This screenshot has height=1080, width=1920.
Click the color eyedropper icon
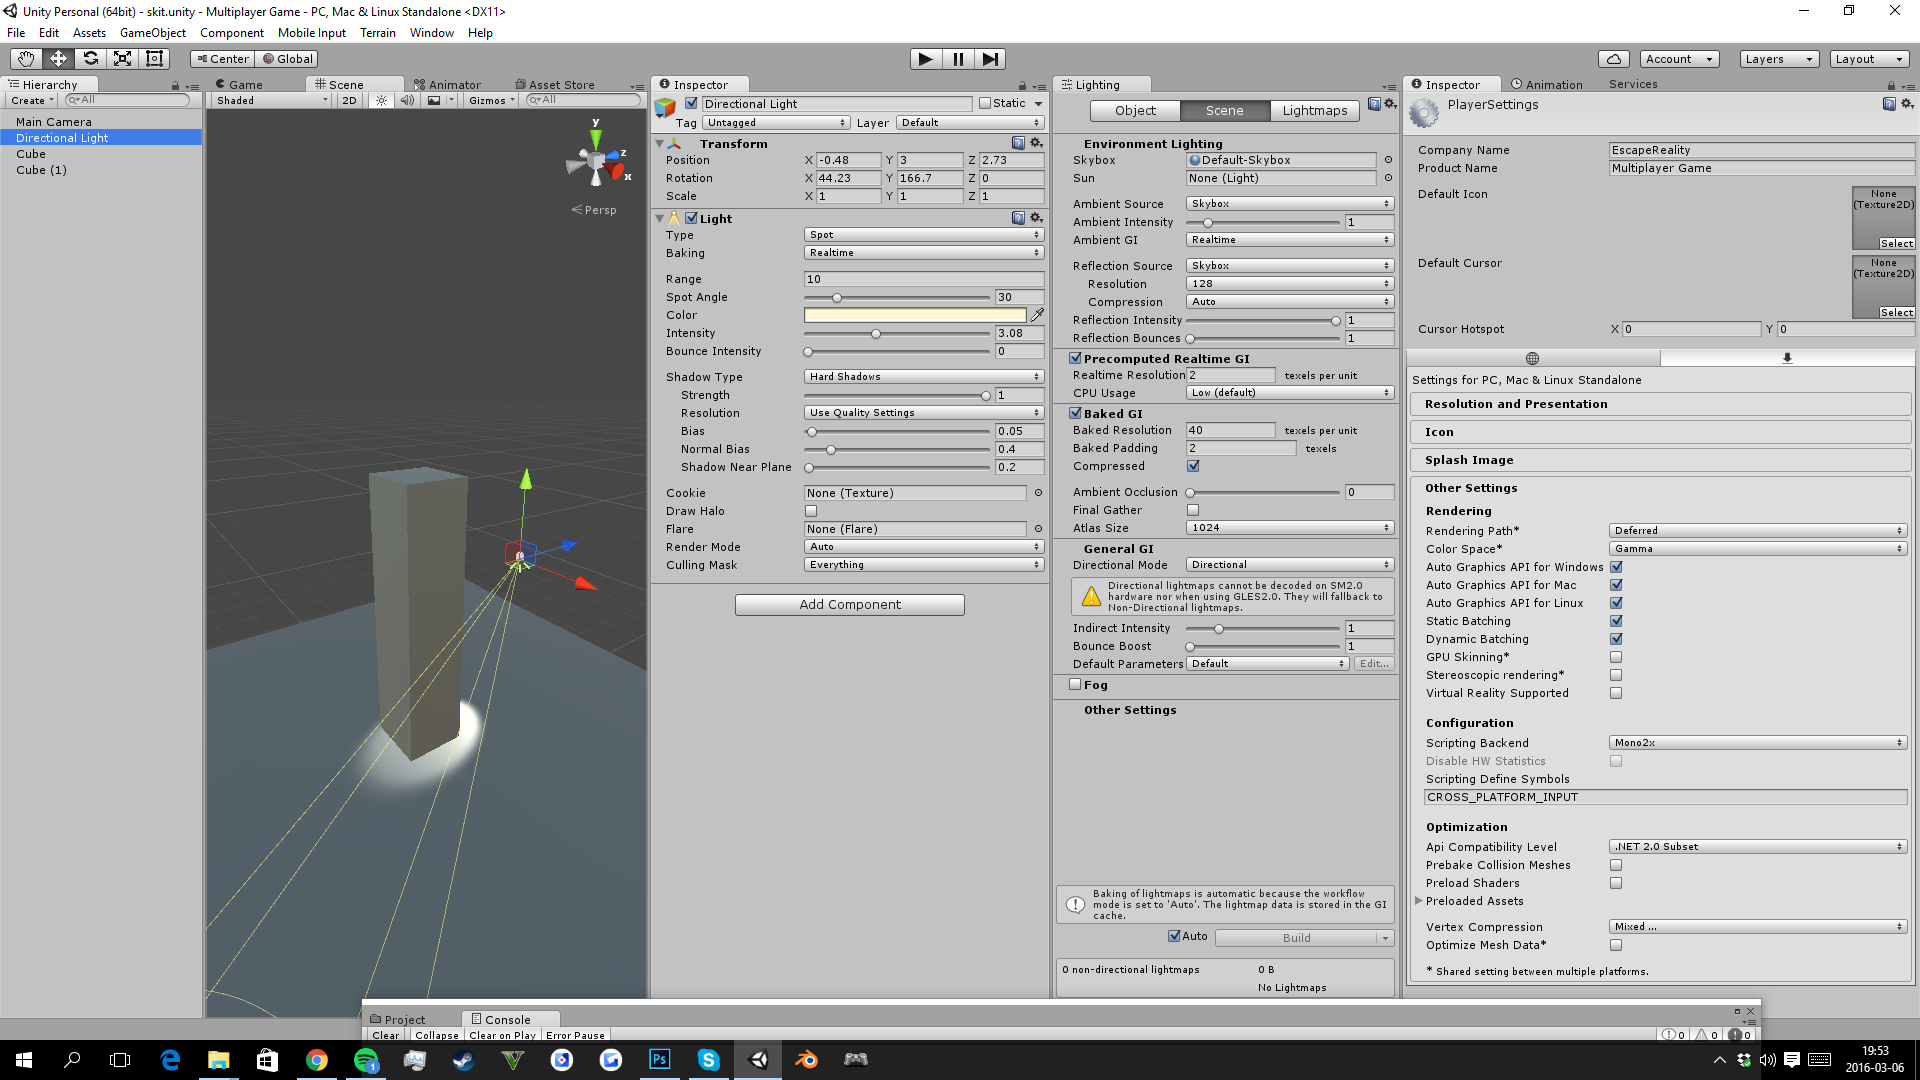(x=1038, y=315)
